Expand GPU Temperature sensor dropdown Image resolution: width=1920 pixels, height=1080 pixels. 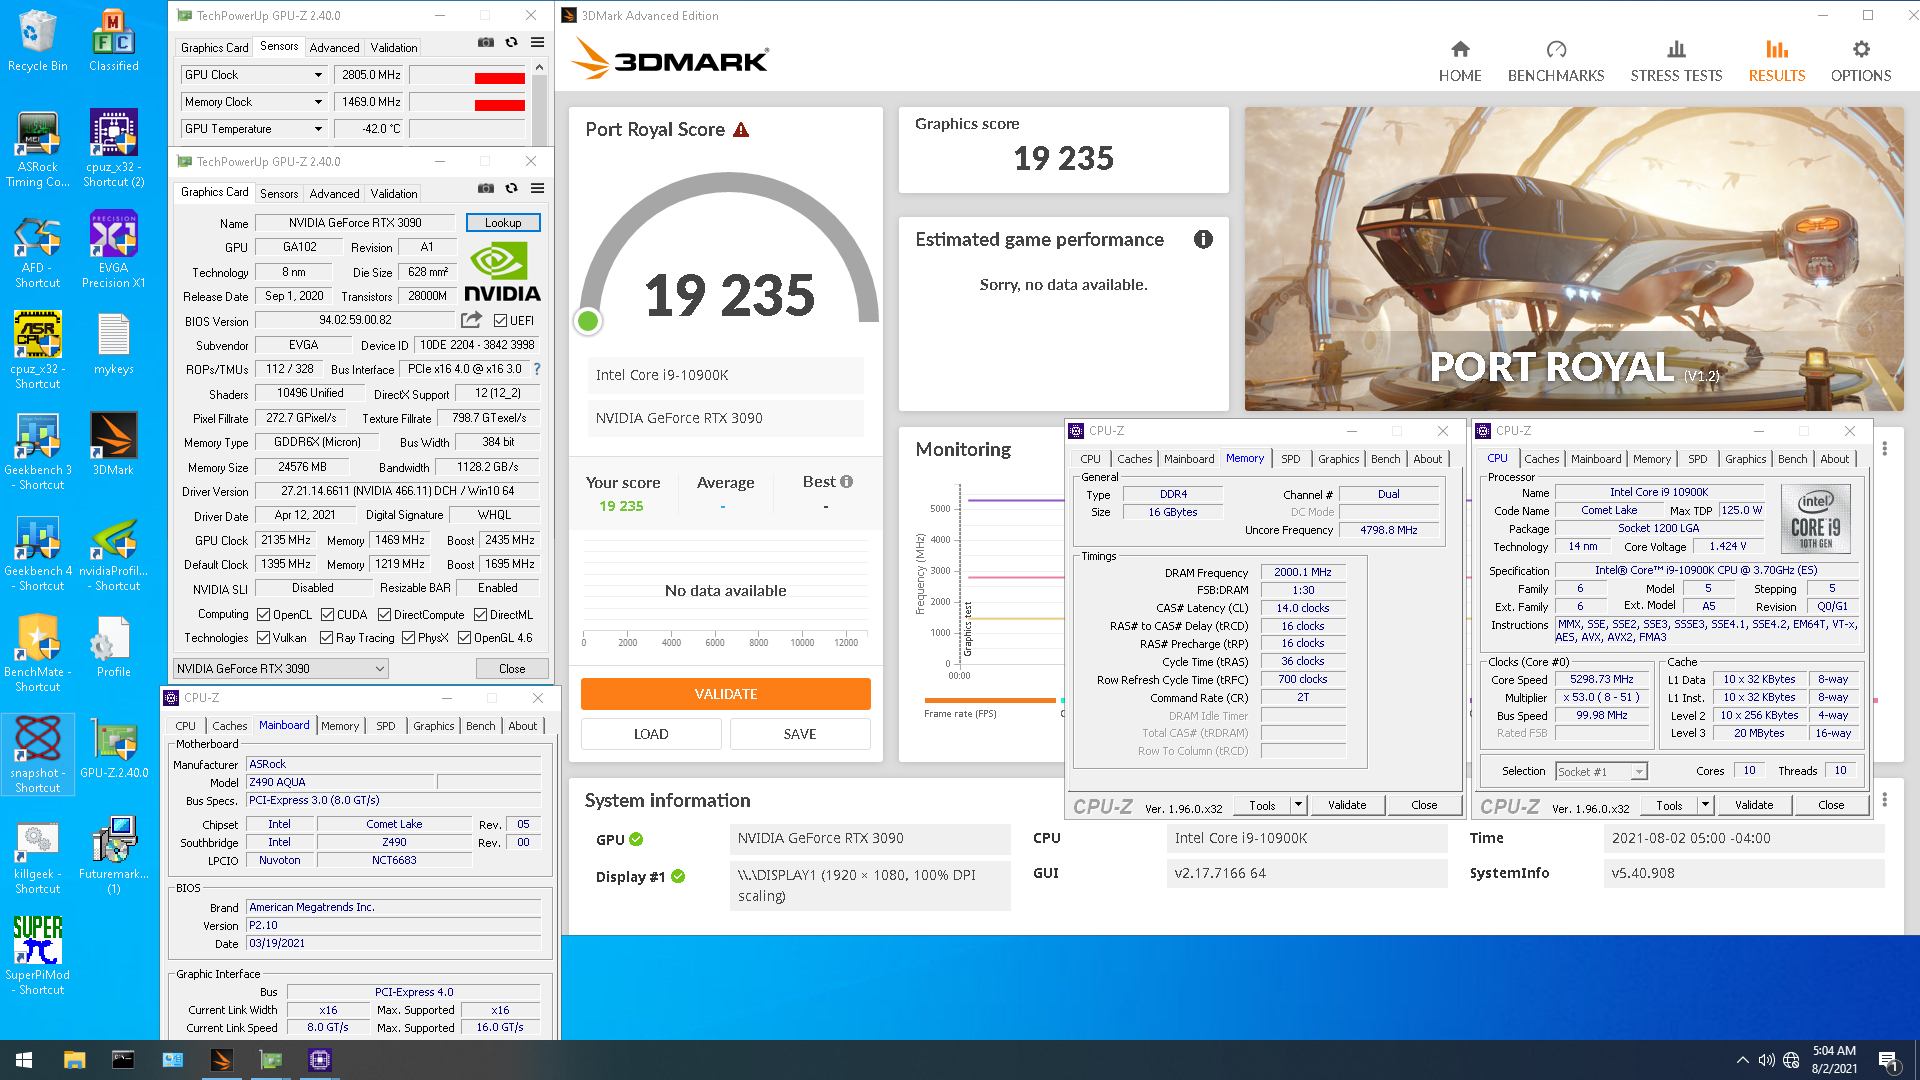coord(318,129)
